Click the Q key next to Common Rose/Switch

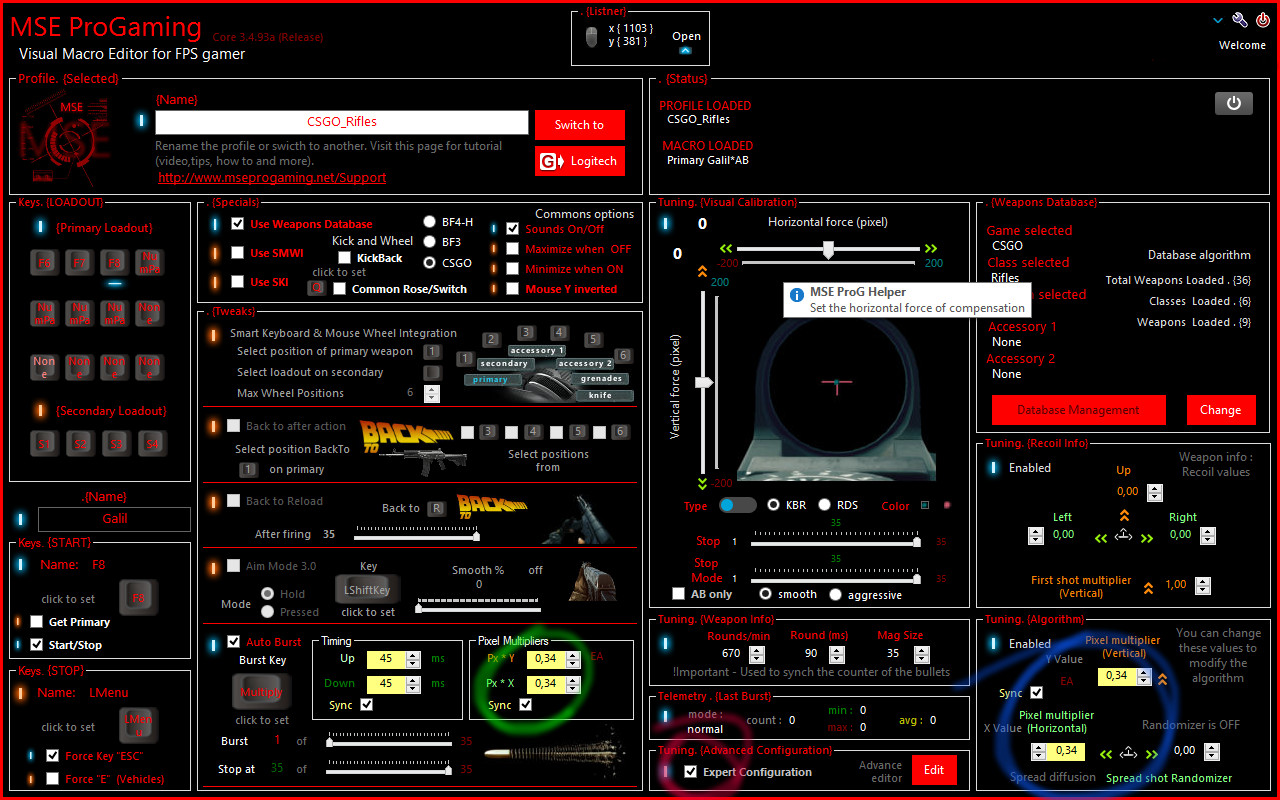pos(317,288)
